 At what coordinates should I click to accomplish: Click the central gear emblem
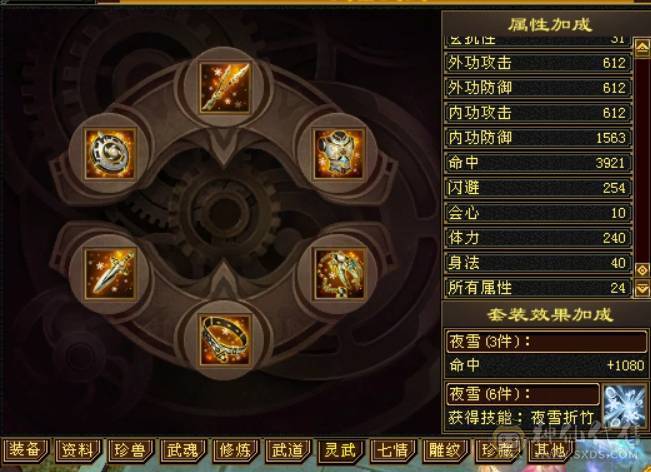coord(224,213)
